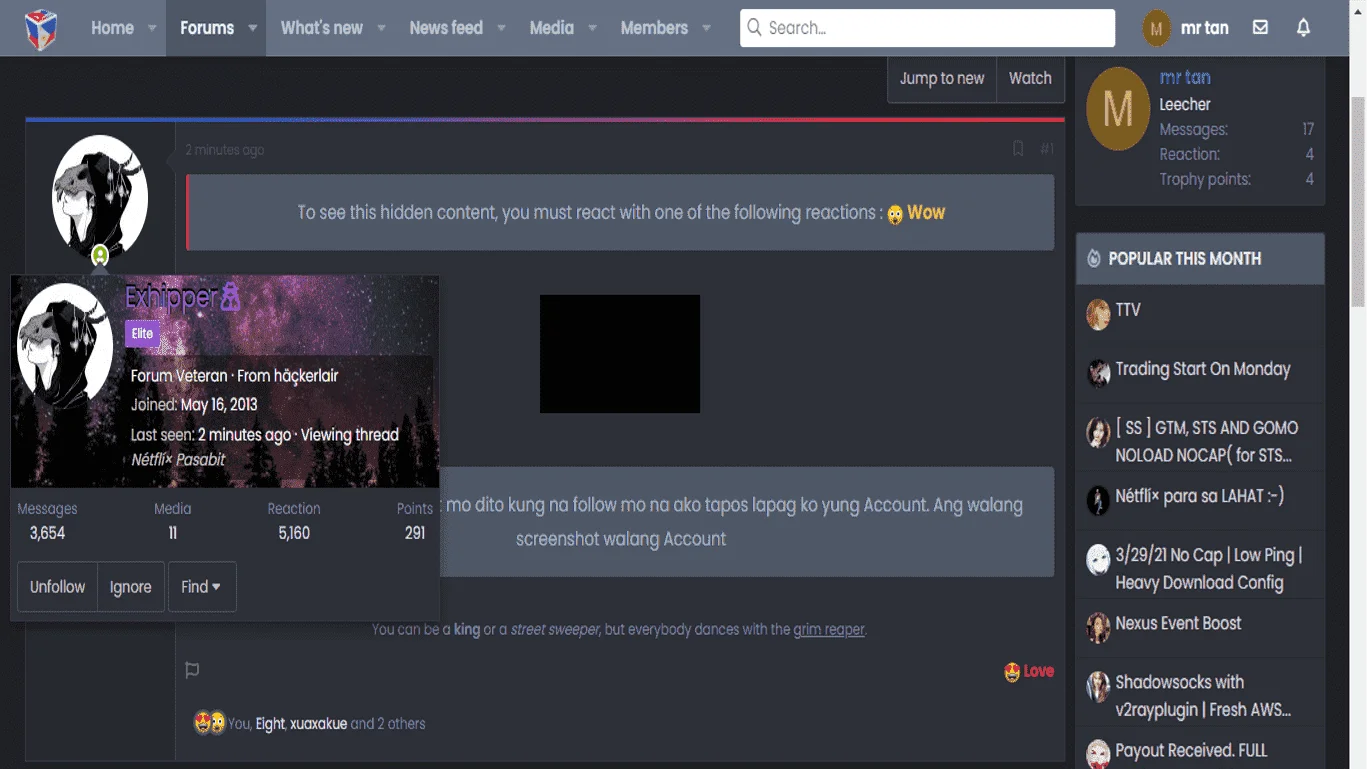
Task: Click the Wow emoji in hidden content notice
Action: coord(895,214)
